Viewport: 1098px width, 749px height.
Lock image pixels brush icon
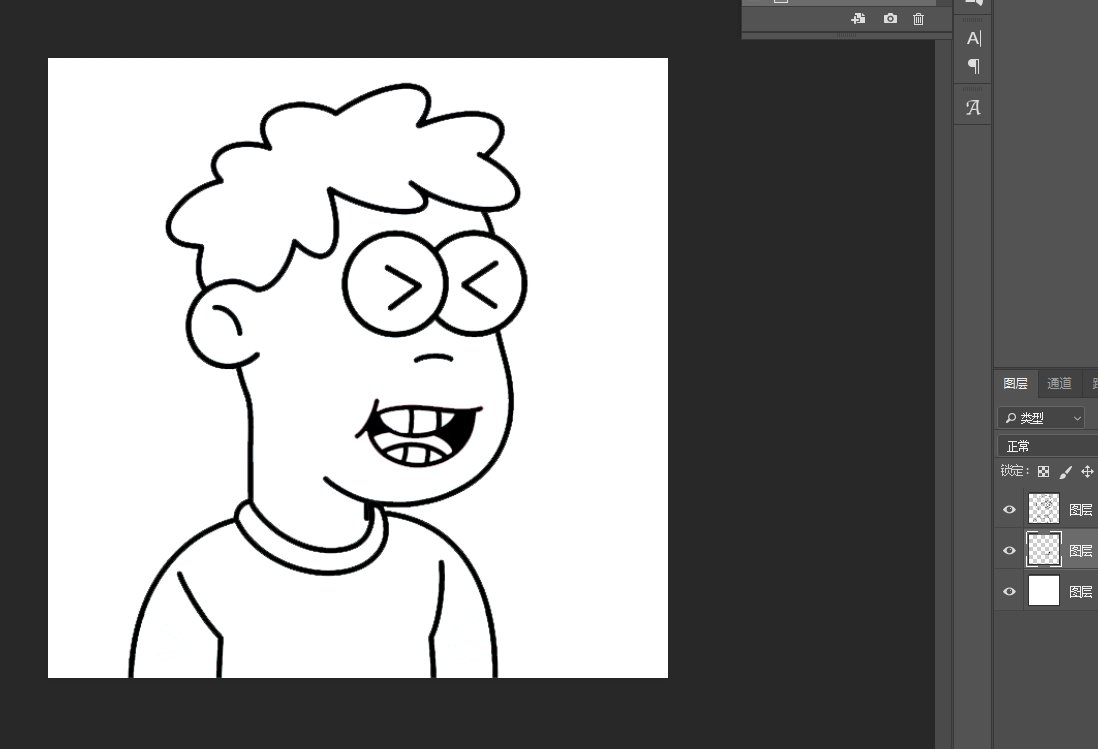click(x=1066, y=471)
